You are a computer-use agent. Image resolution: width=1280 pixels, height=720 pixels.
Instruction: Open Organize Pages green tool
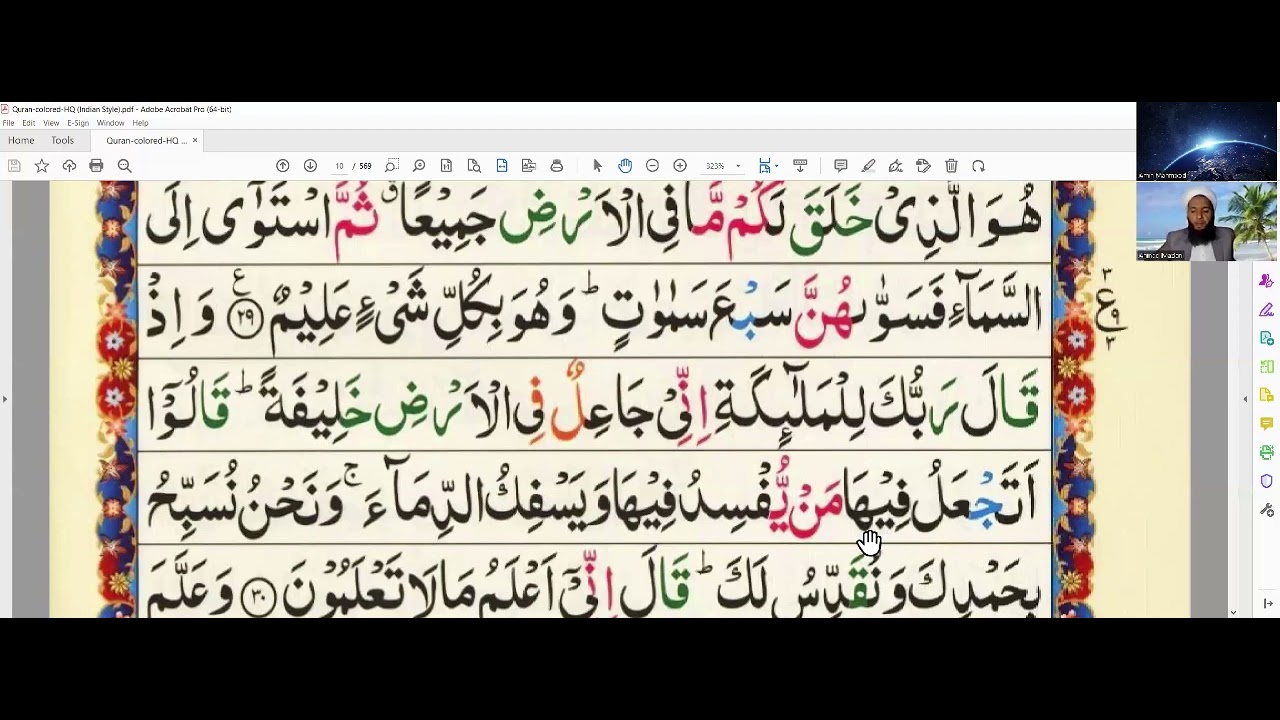pyautogui.click(x=1266, y=367)
